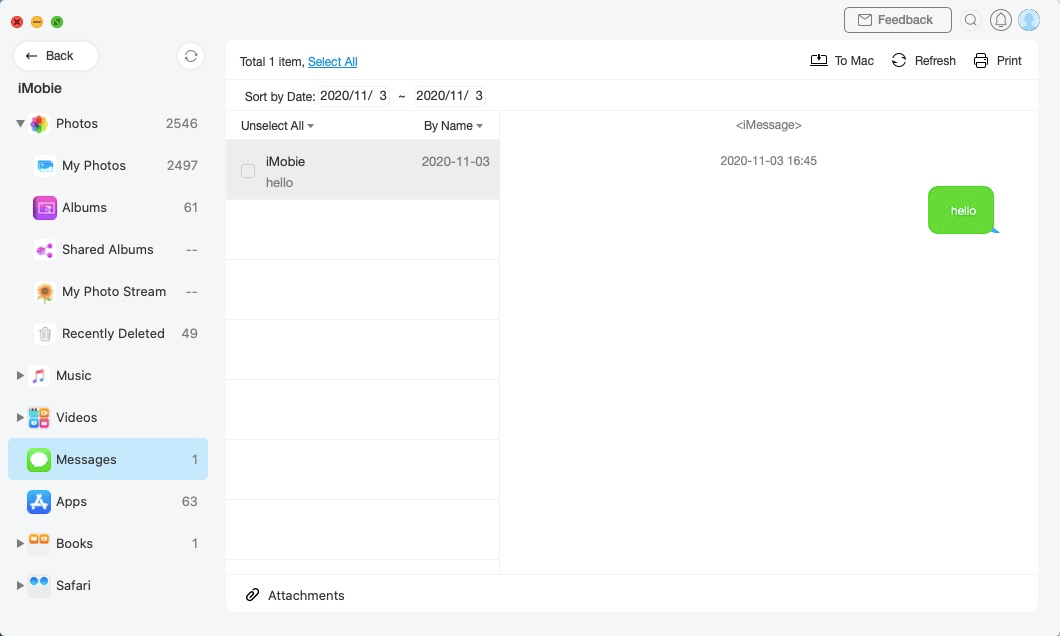Select the Albums sidebar item
This screenshot has width=1060, height=636.
[x=108, y=207]
